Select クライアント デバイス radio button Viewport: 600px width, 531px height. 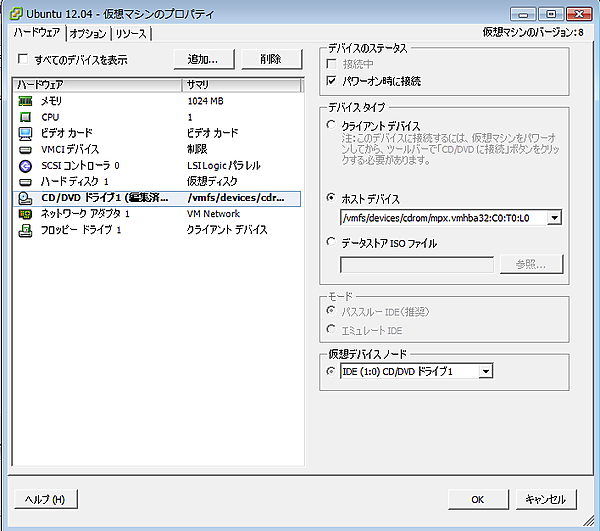click(331, 125)
